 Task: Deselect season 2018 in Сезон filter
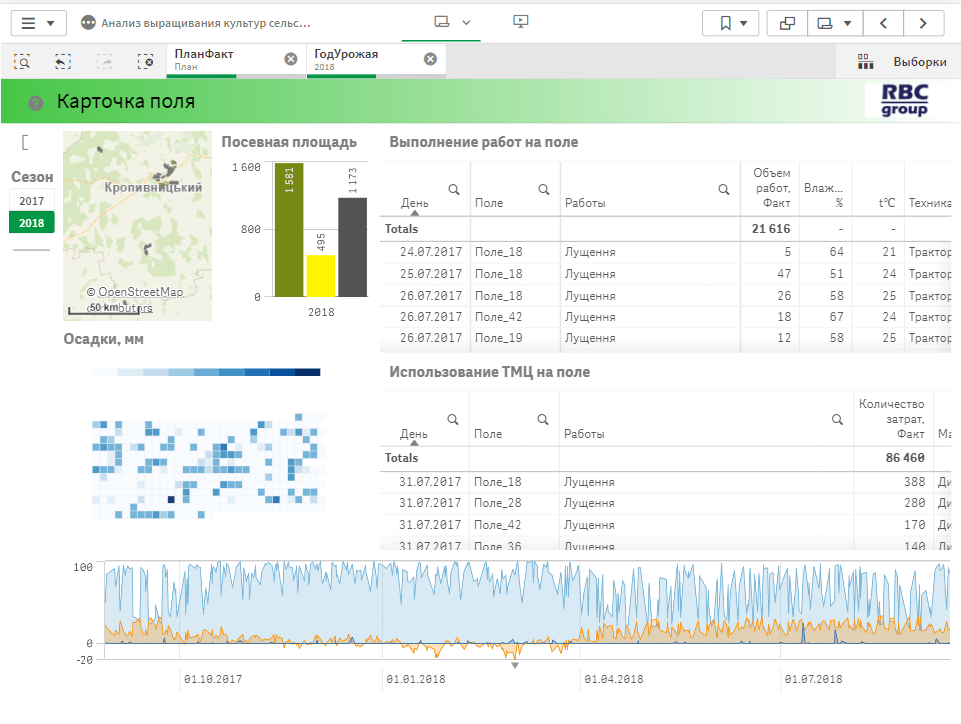coord(31,223)
